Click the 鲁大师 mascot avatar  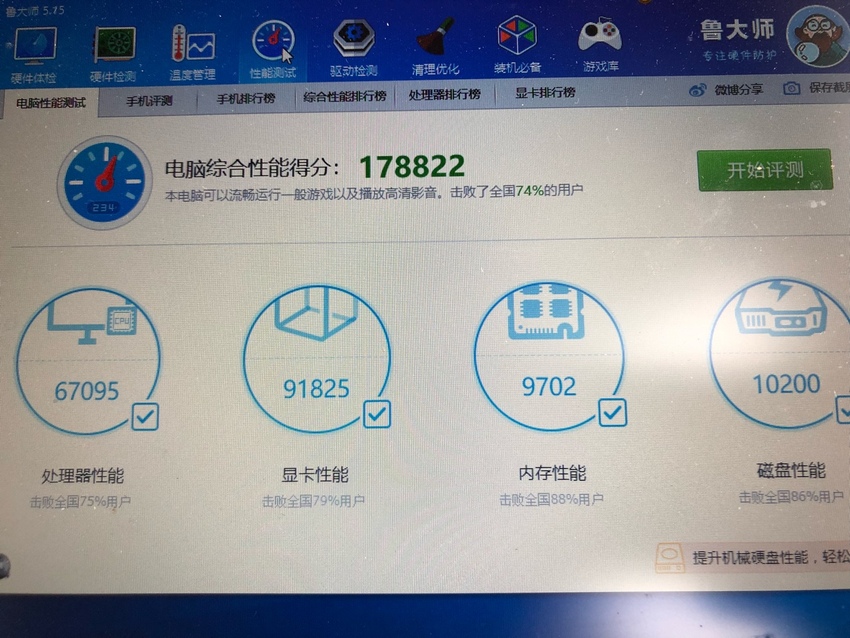pyautogui.click(x=819, y=38)
